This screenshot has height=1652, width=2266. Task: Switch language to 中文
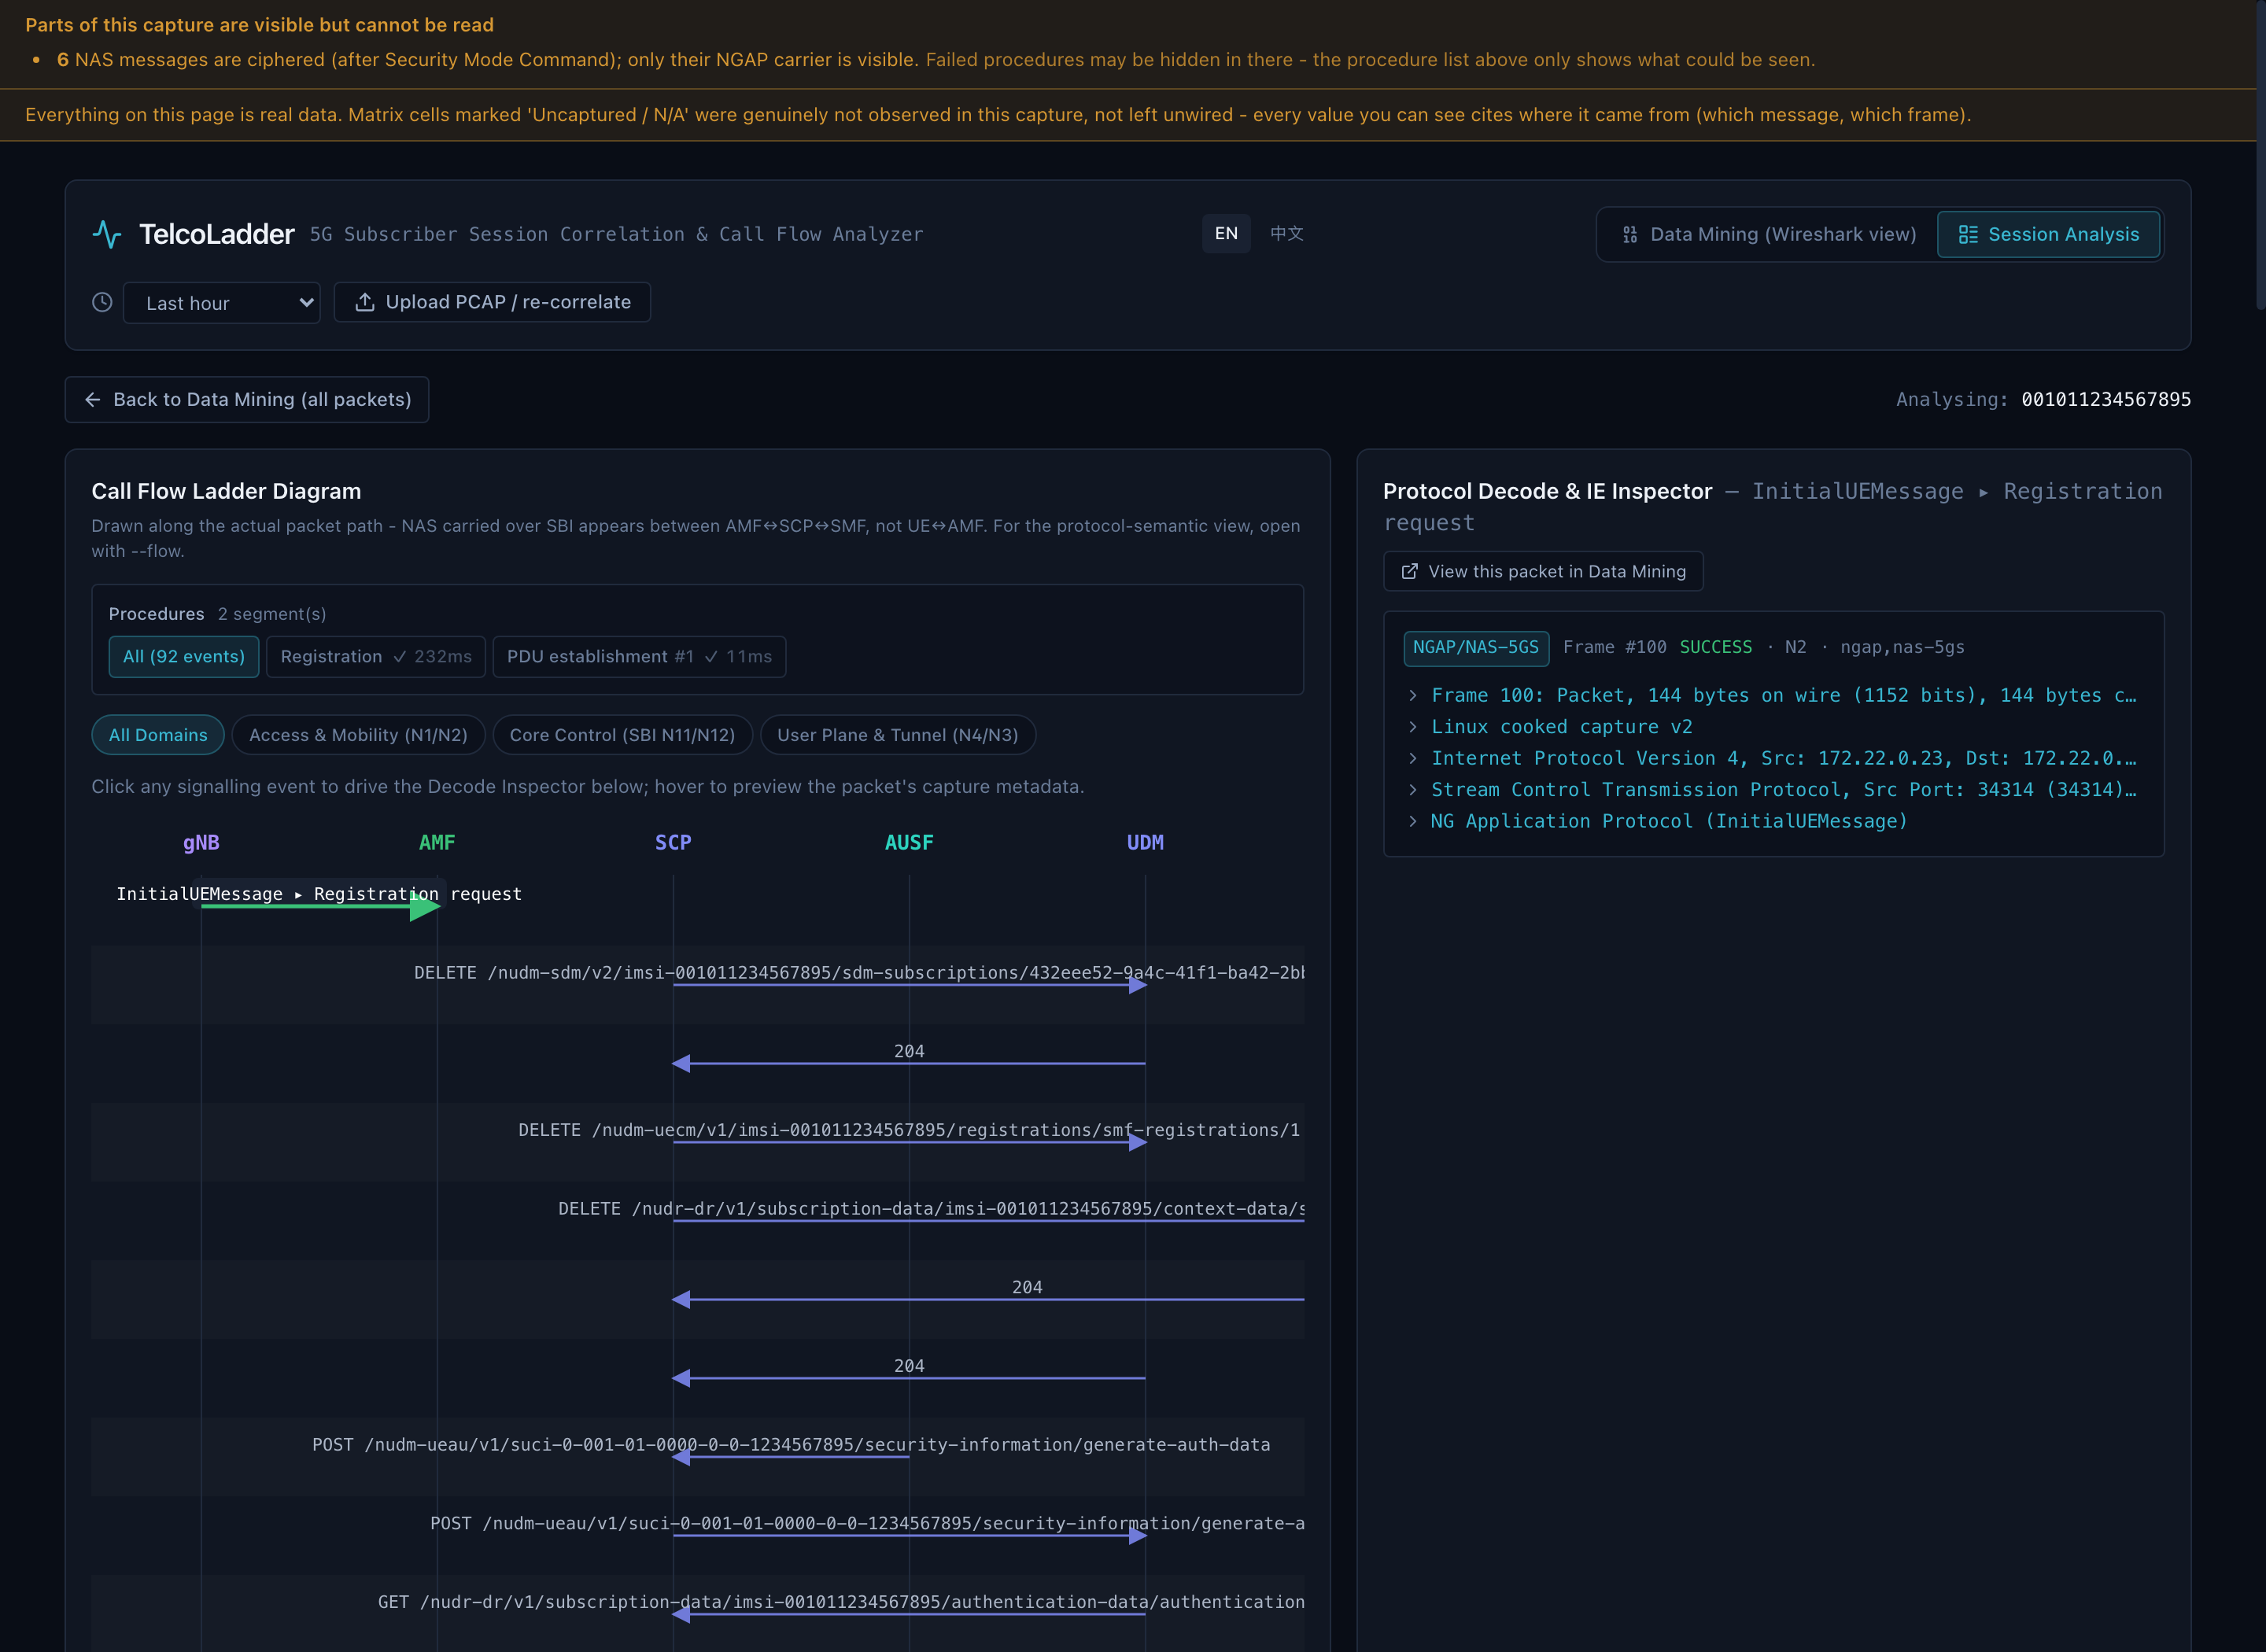tap(1286, 234)
